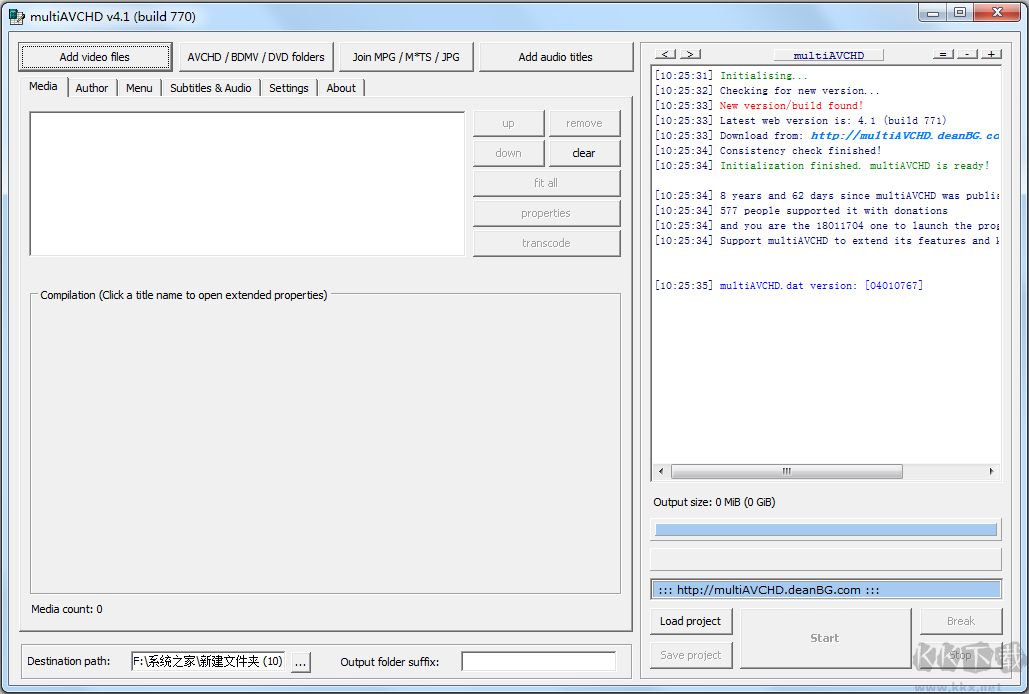Viewport: 1029px width, 694px height.
Task: Click the previous log '<' button
Action: pos(665,54)
